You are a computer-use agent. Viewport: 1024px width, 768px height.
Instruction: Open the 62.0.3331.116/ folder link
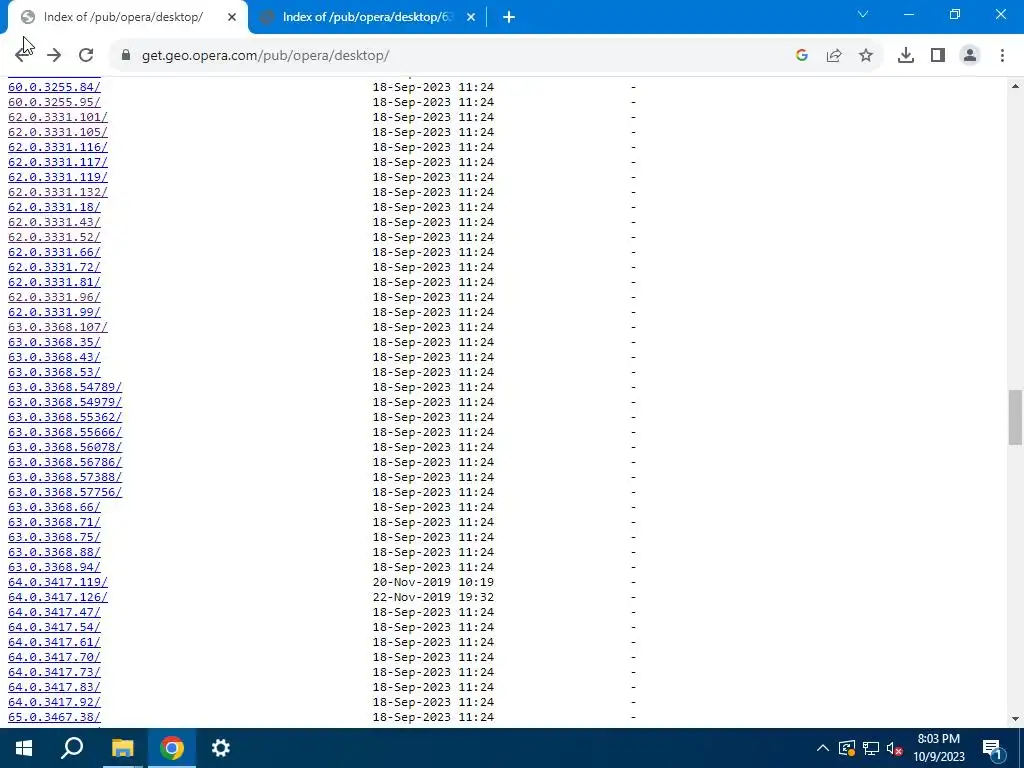[57, 147]
